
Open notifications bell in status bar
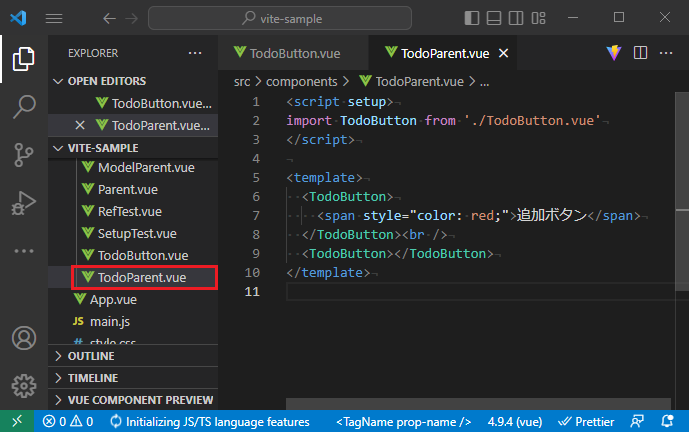click(x=667, y=422)
